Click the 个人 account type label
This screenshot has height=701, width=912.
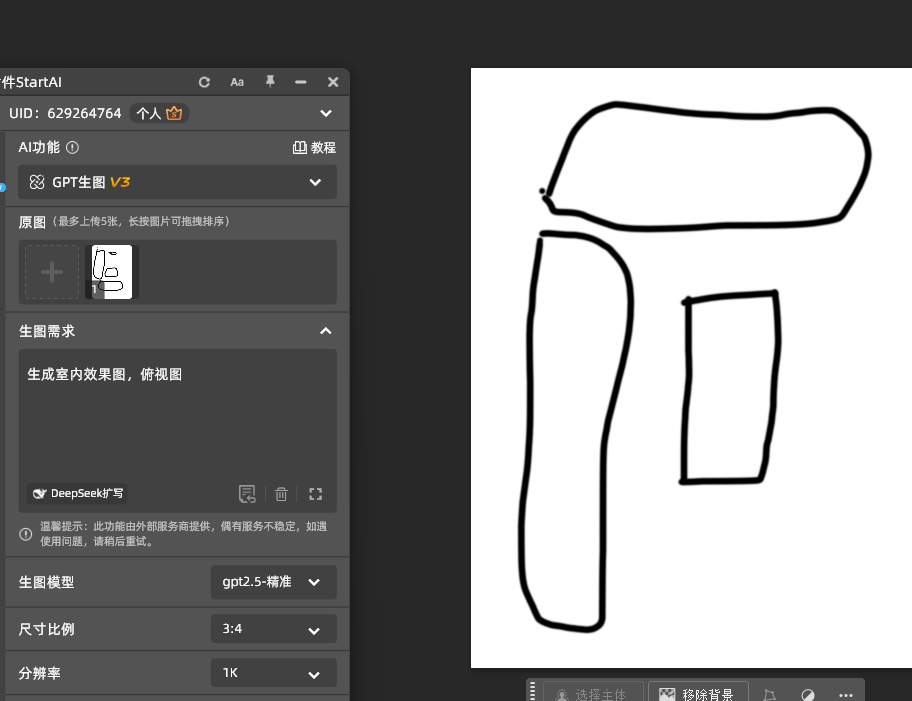point(148,113)
